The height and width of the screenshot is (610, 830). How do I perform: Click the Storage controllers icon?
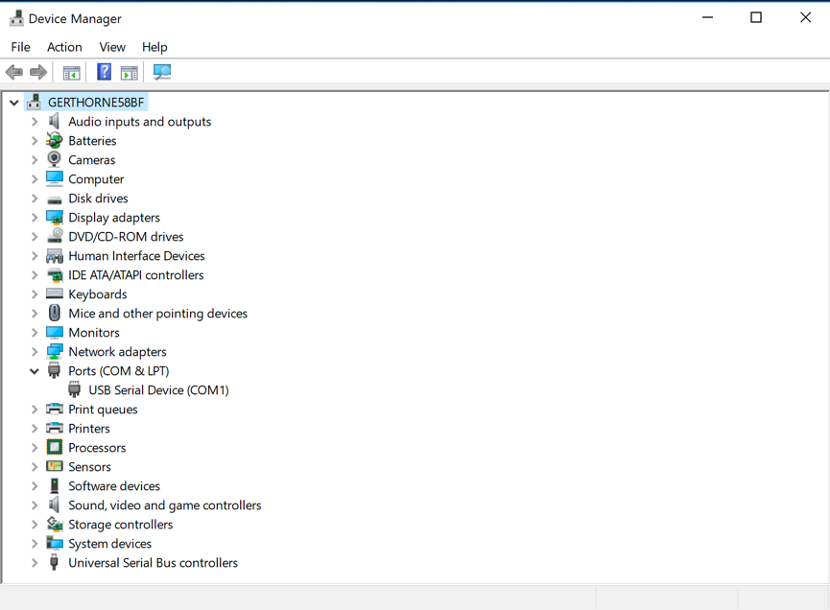click(x=55, y=524)
